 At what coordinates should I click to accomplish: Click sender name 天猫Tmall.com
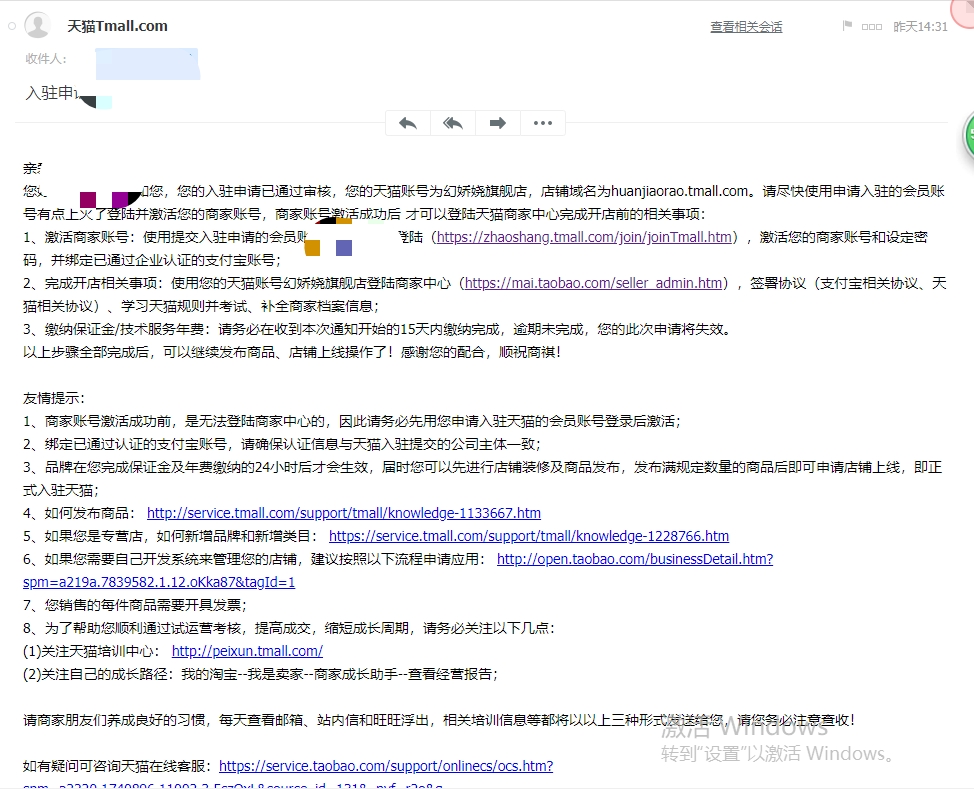(x=117, y=26)
